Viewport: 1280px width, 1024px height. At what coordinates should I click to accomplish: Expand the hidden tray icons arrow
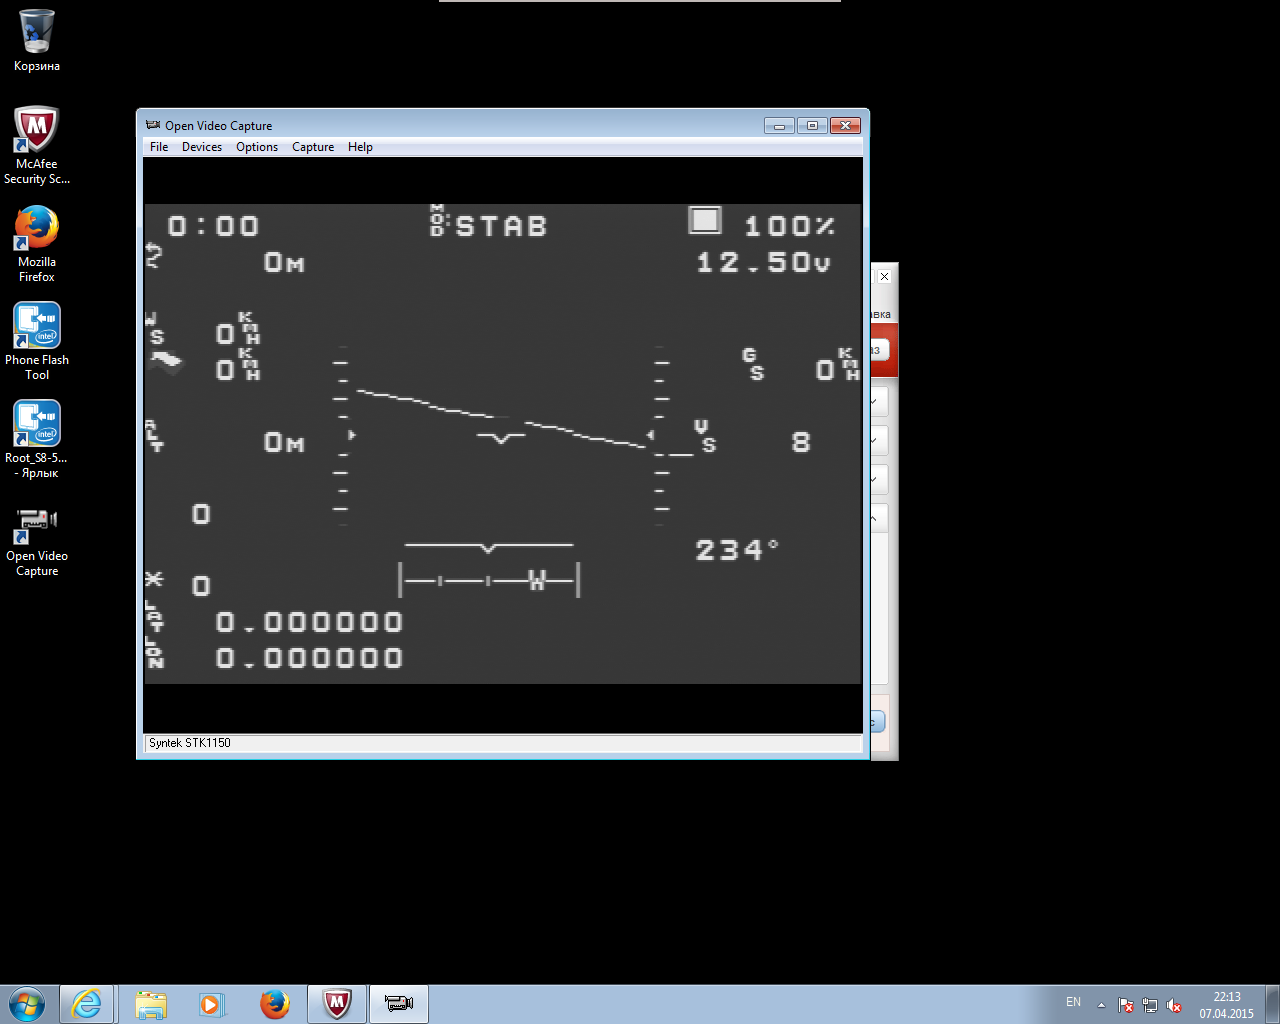pyautogui.click(x=1101, y=1005)
